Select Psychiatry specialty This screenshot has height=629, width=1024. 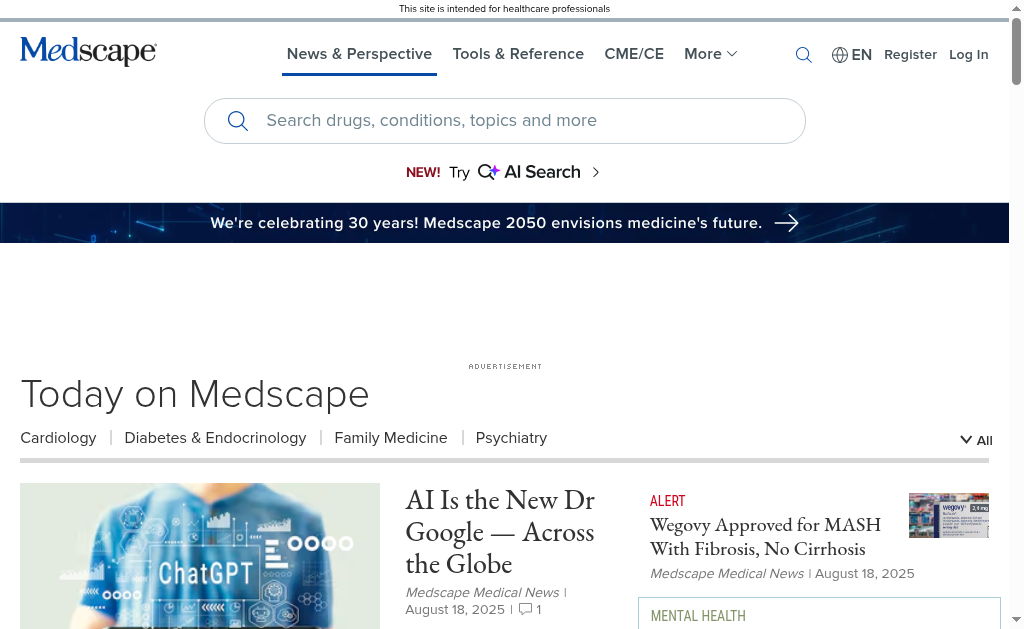tap(511, 438)
